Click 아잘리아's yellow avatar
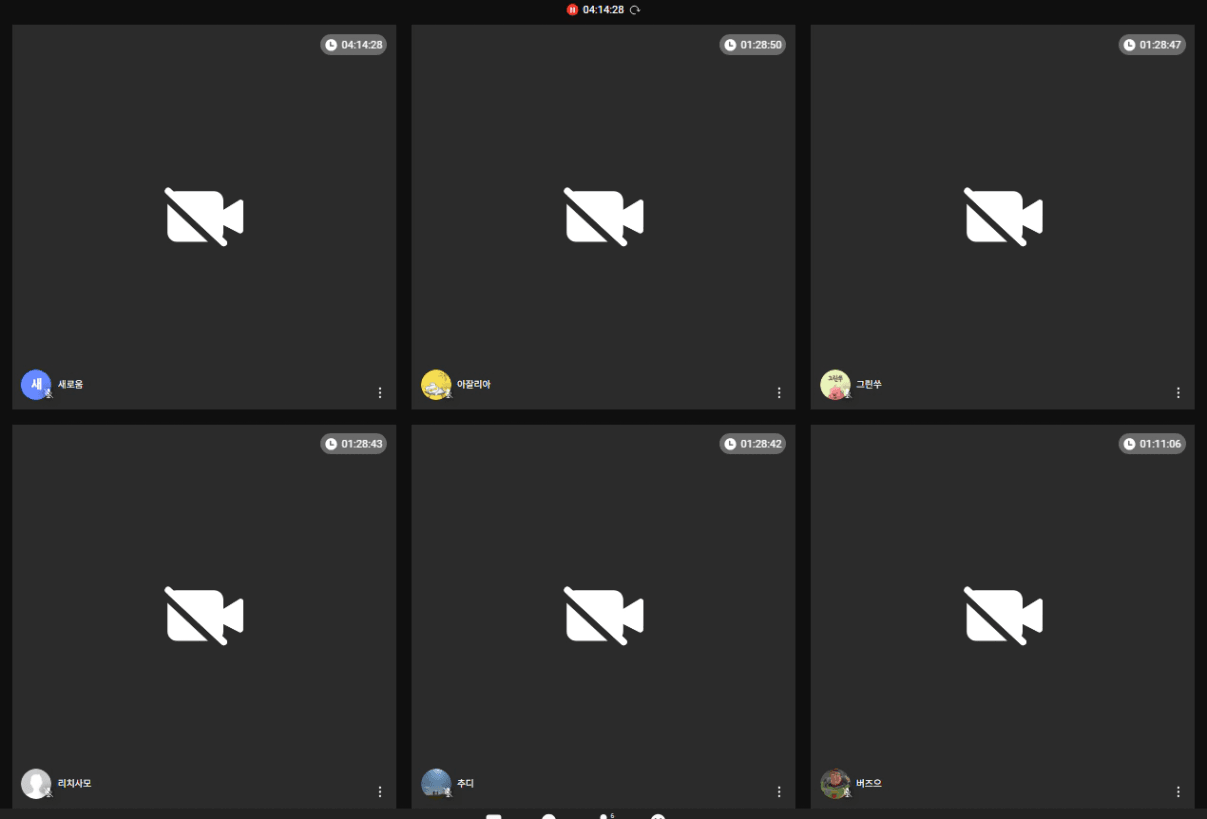The image size is (1207, 819). [x=436, y=385]
